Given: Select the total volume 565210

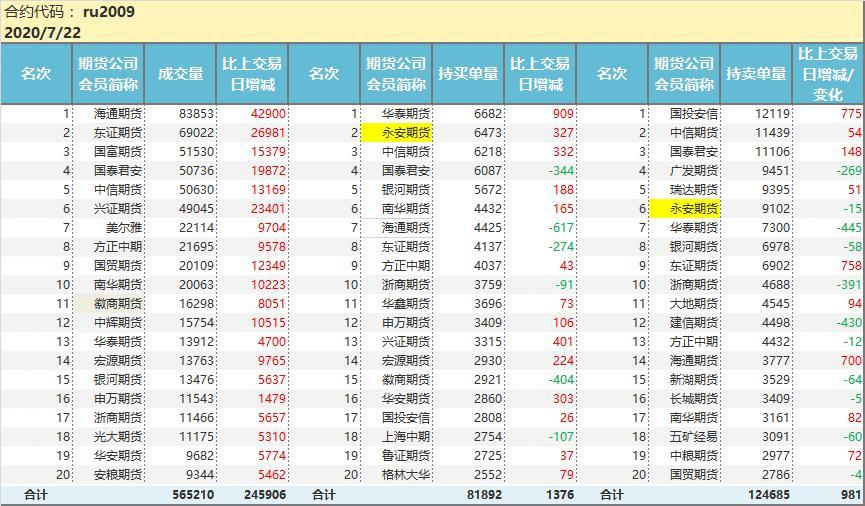Looking at the screenshot, I should [193, 494].
